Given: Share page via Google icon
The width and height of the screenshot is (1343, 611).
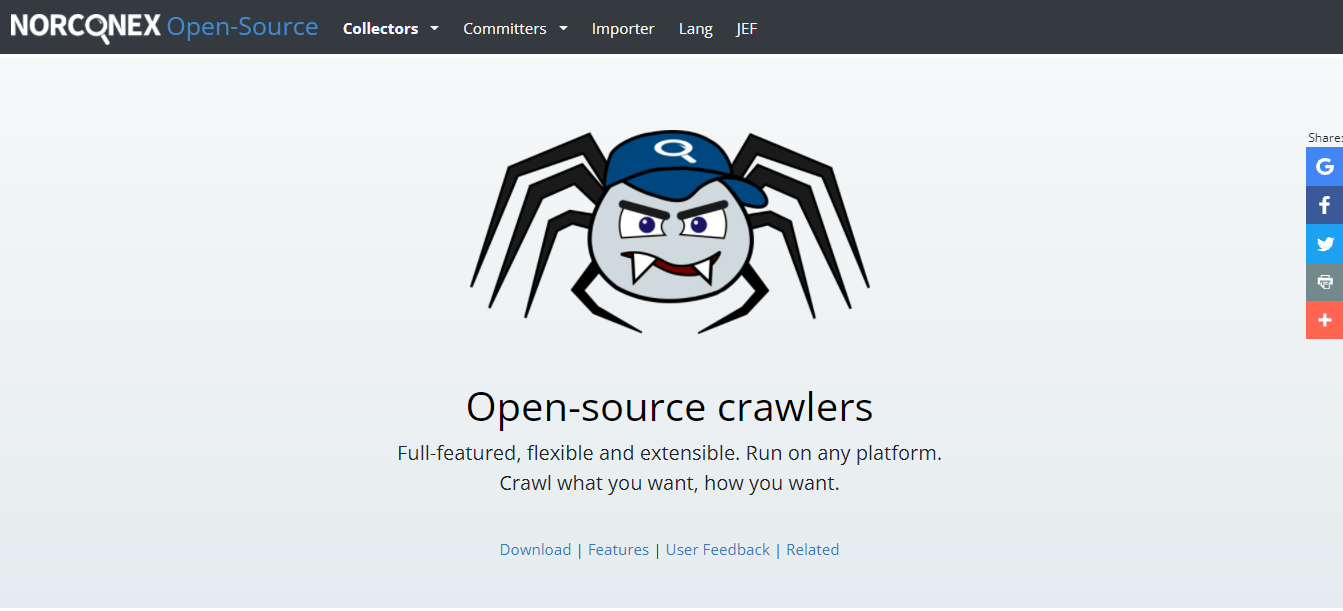Looking at the screenshot, I should 1324,166.
